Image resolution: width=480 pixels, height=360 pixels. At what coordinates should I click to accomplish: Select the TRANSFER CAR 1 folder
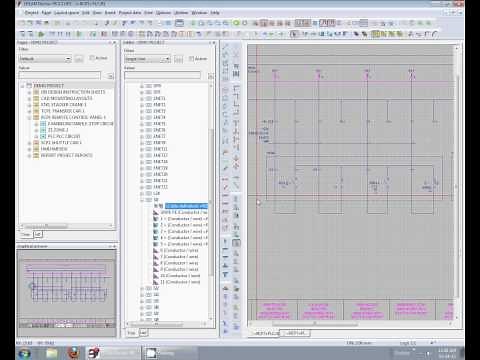point(63,111)
